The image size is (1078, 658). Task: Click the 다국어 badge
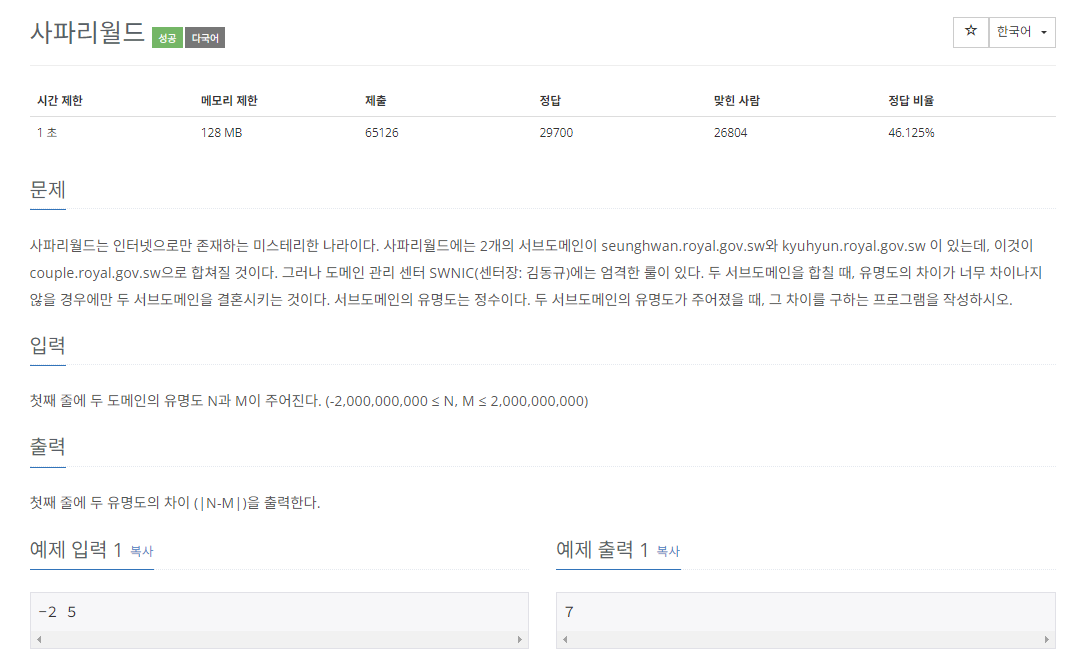click(205, 38)
